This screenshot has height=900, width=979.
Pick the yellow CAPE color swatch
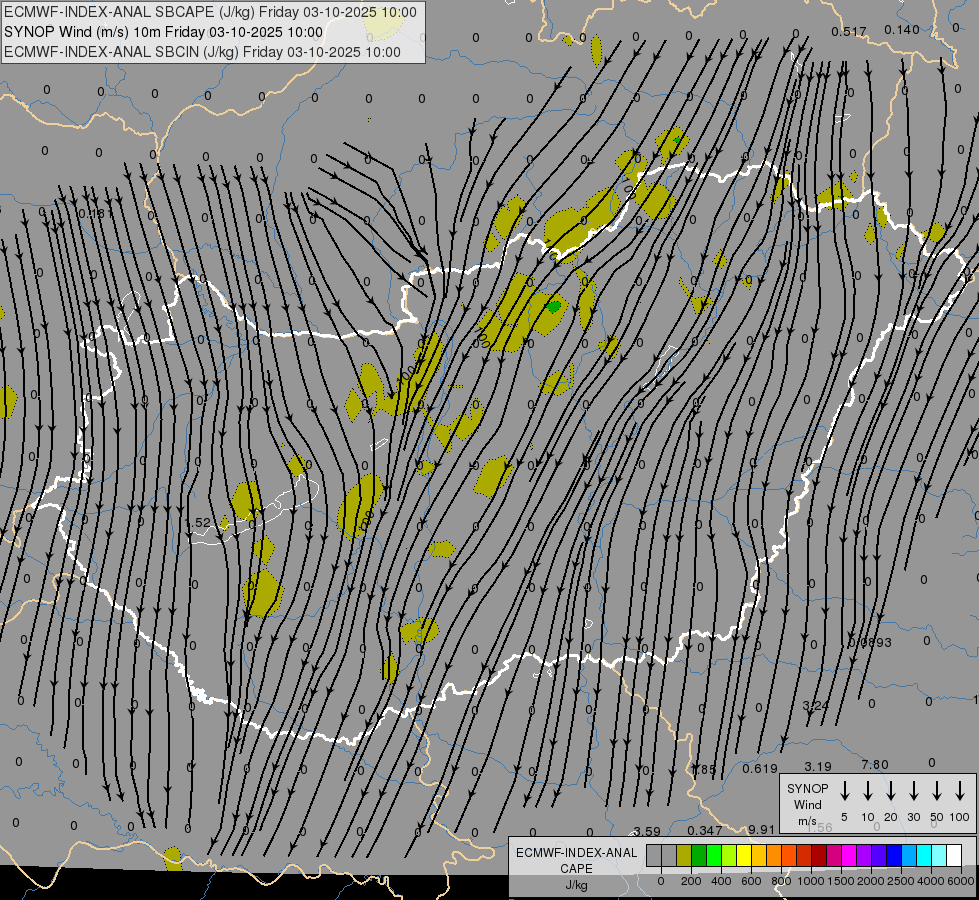click(x=744, y=855)
